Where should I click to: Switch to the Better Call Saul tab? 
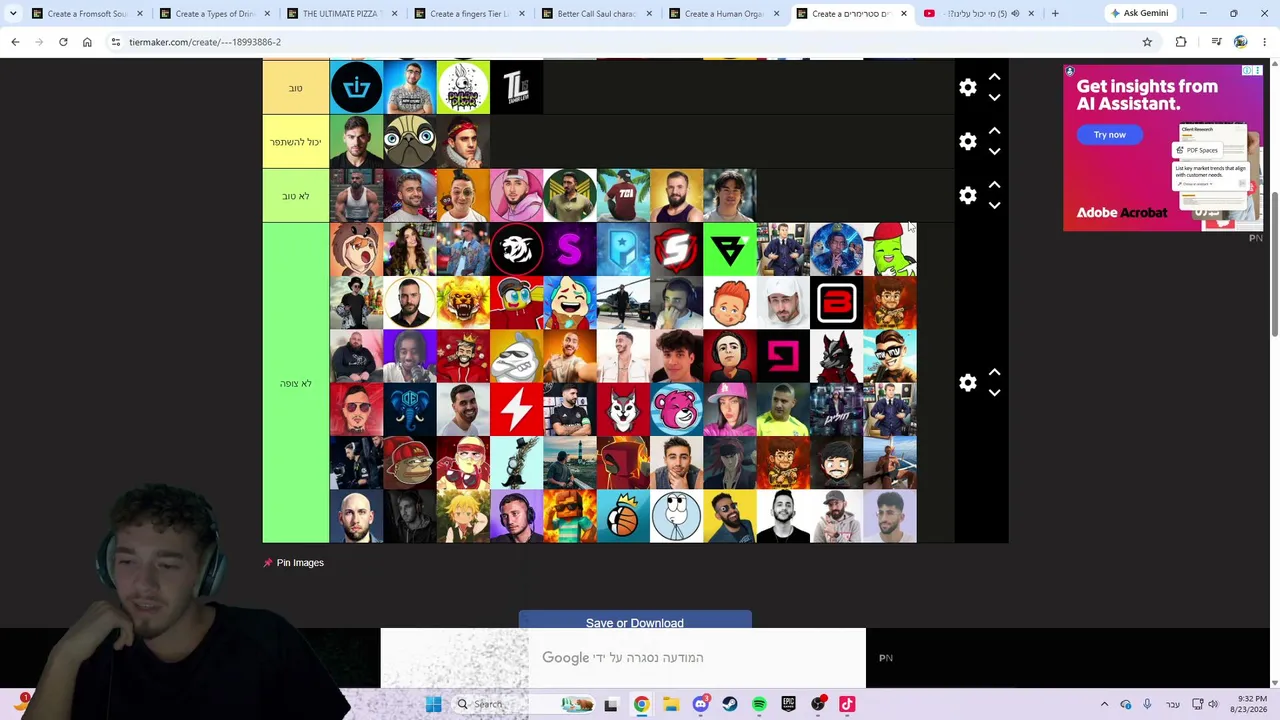point(597,14)
